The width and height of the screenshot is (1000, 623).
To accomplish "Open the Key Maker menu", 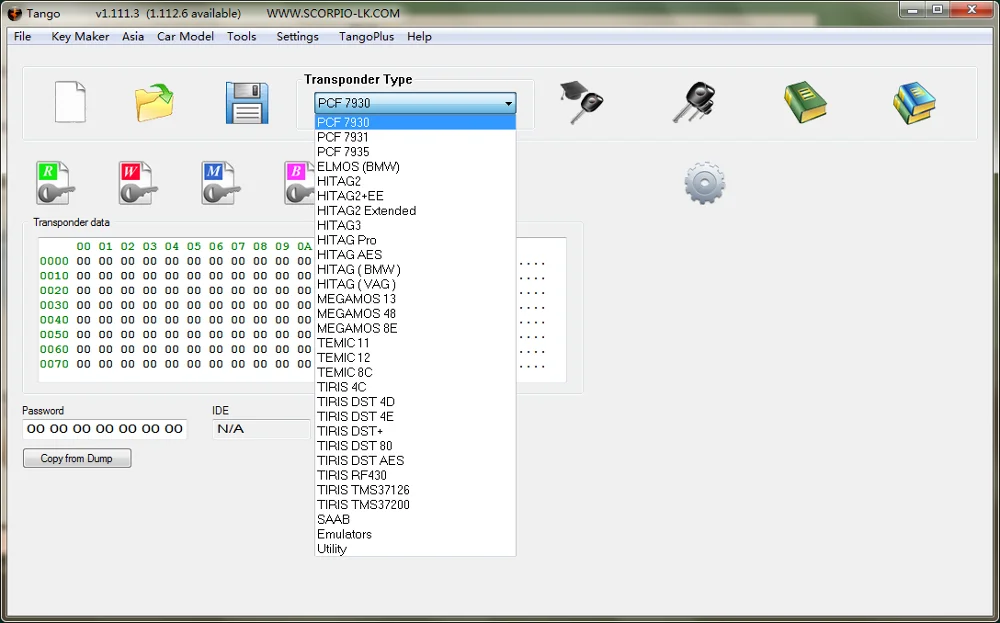I will tap(79, 36).
